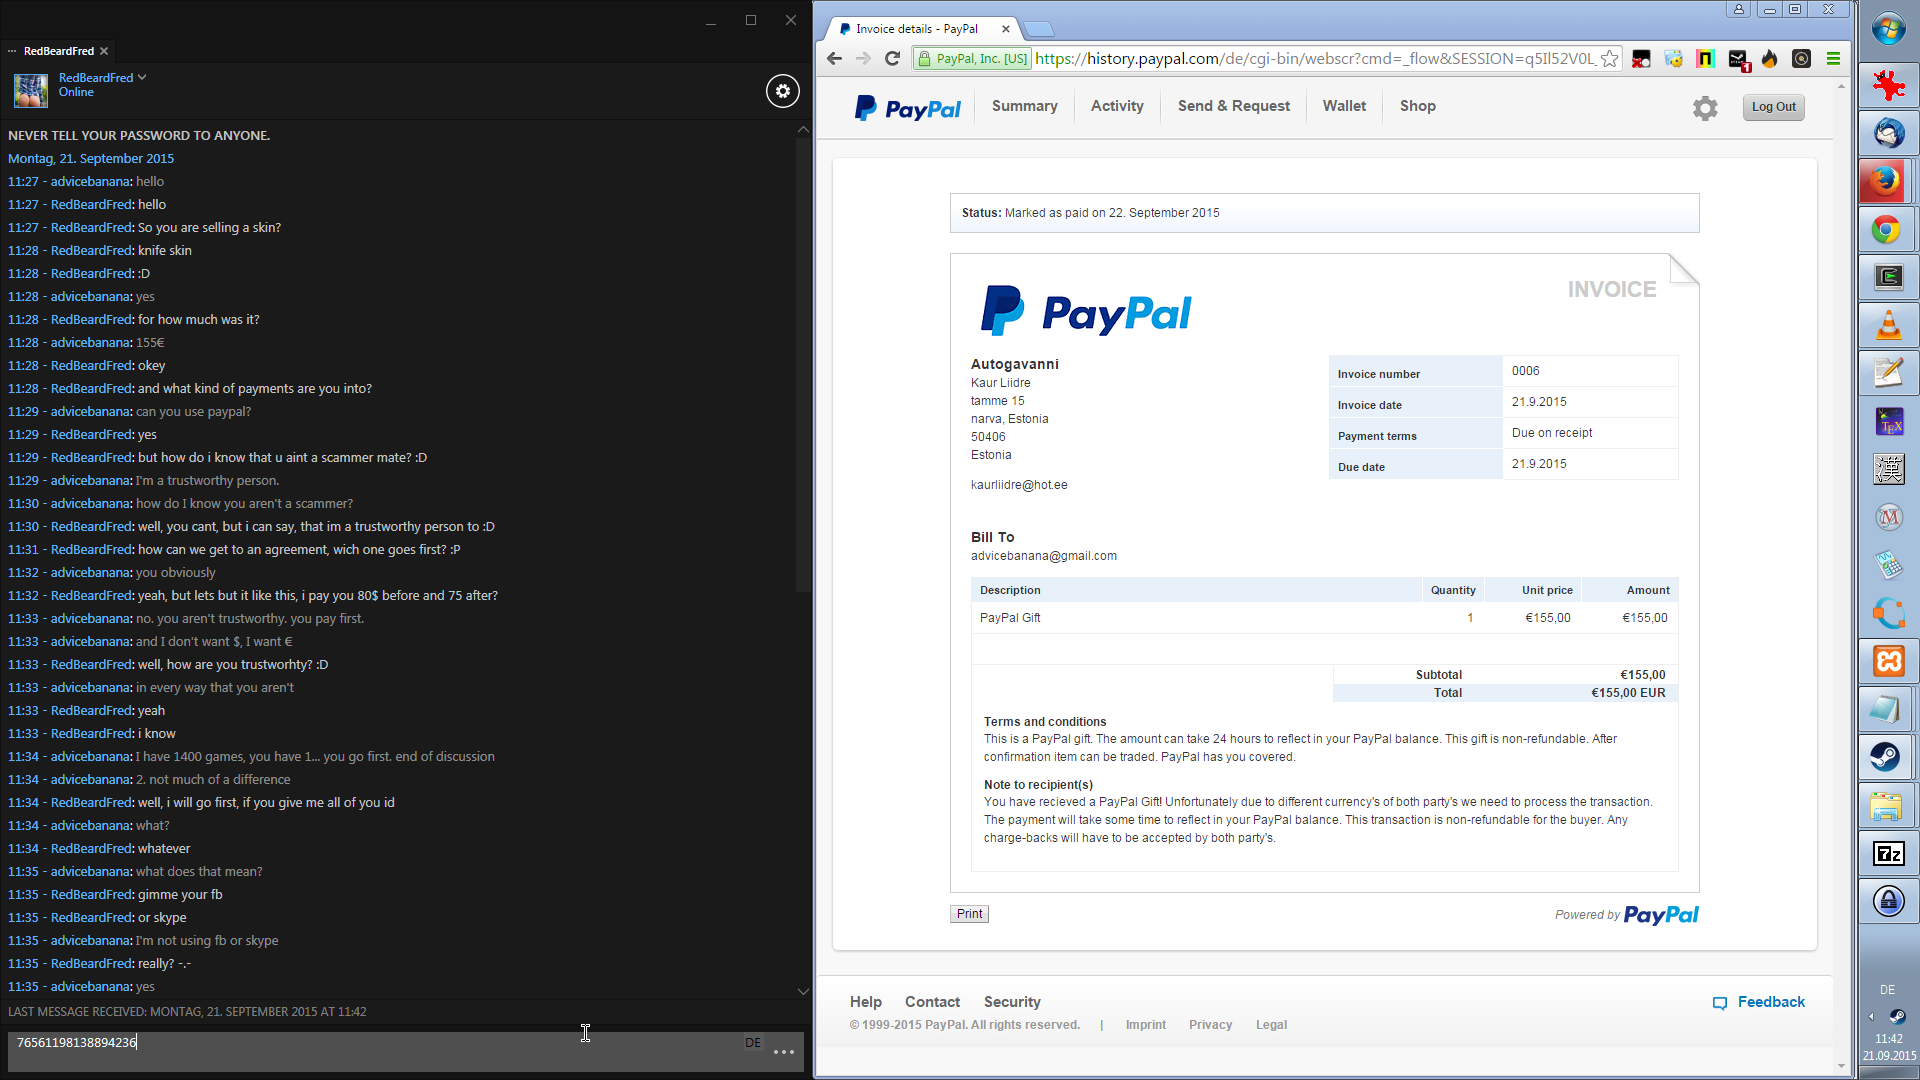
Task: Open the Feedback link
Action: 1770,1002
